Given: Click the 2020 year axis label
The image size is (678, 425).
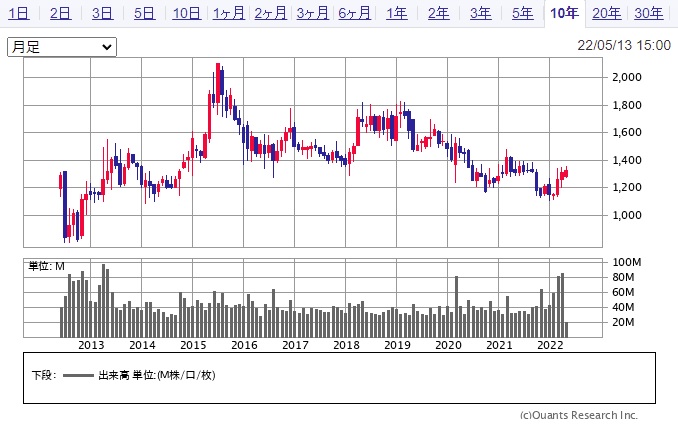Looking at the screenshot, I should (x=448, y=345).
